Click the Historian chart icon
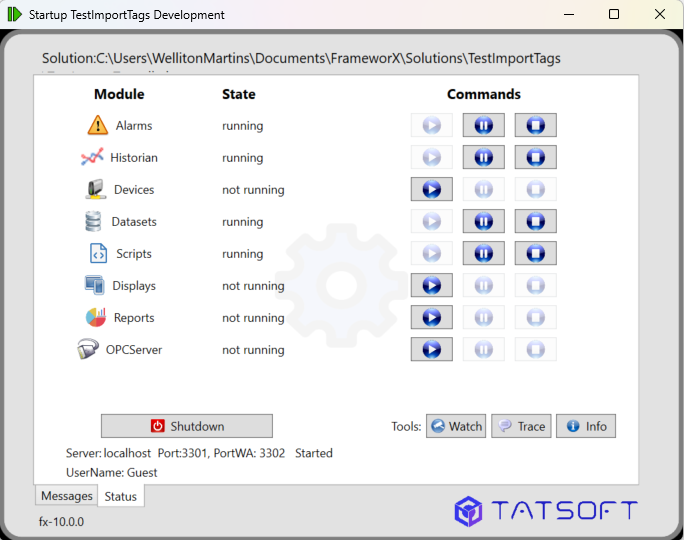 coord(92,157)
